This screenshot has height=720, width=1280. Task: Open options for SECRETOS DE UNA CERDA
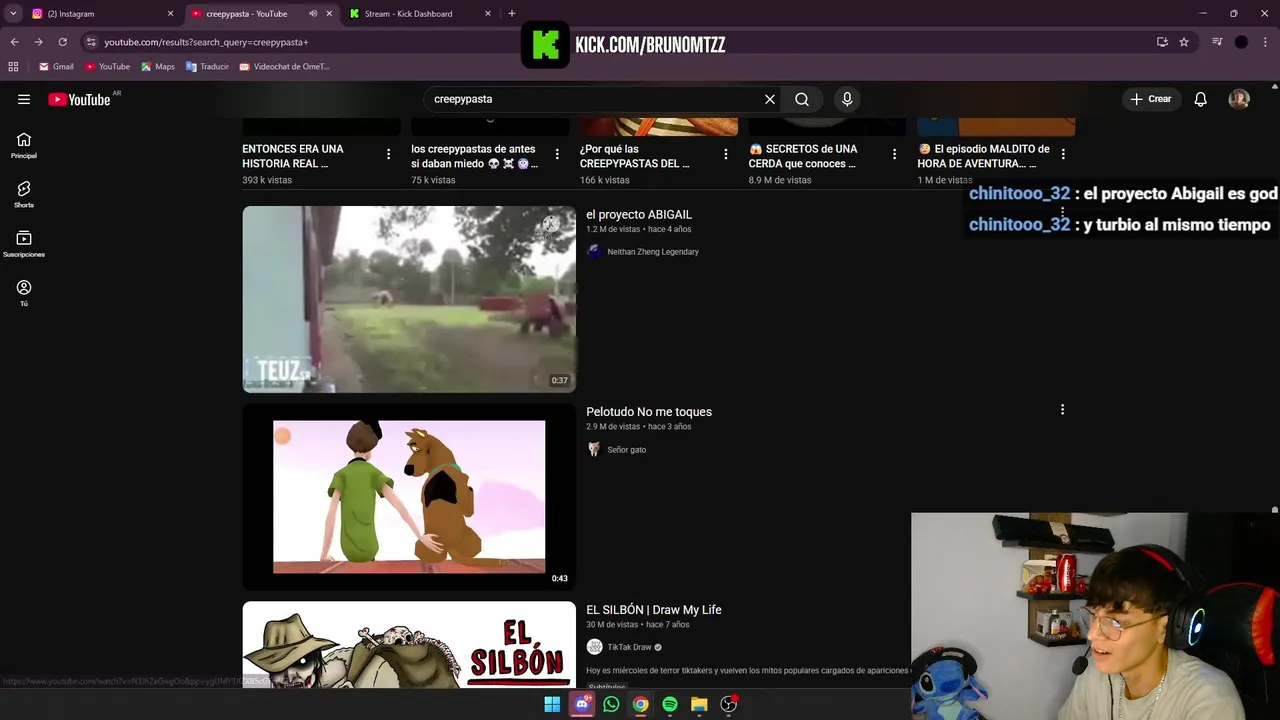pyautogui.click(x=894, y=154)
